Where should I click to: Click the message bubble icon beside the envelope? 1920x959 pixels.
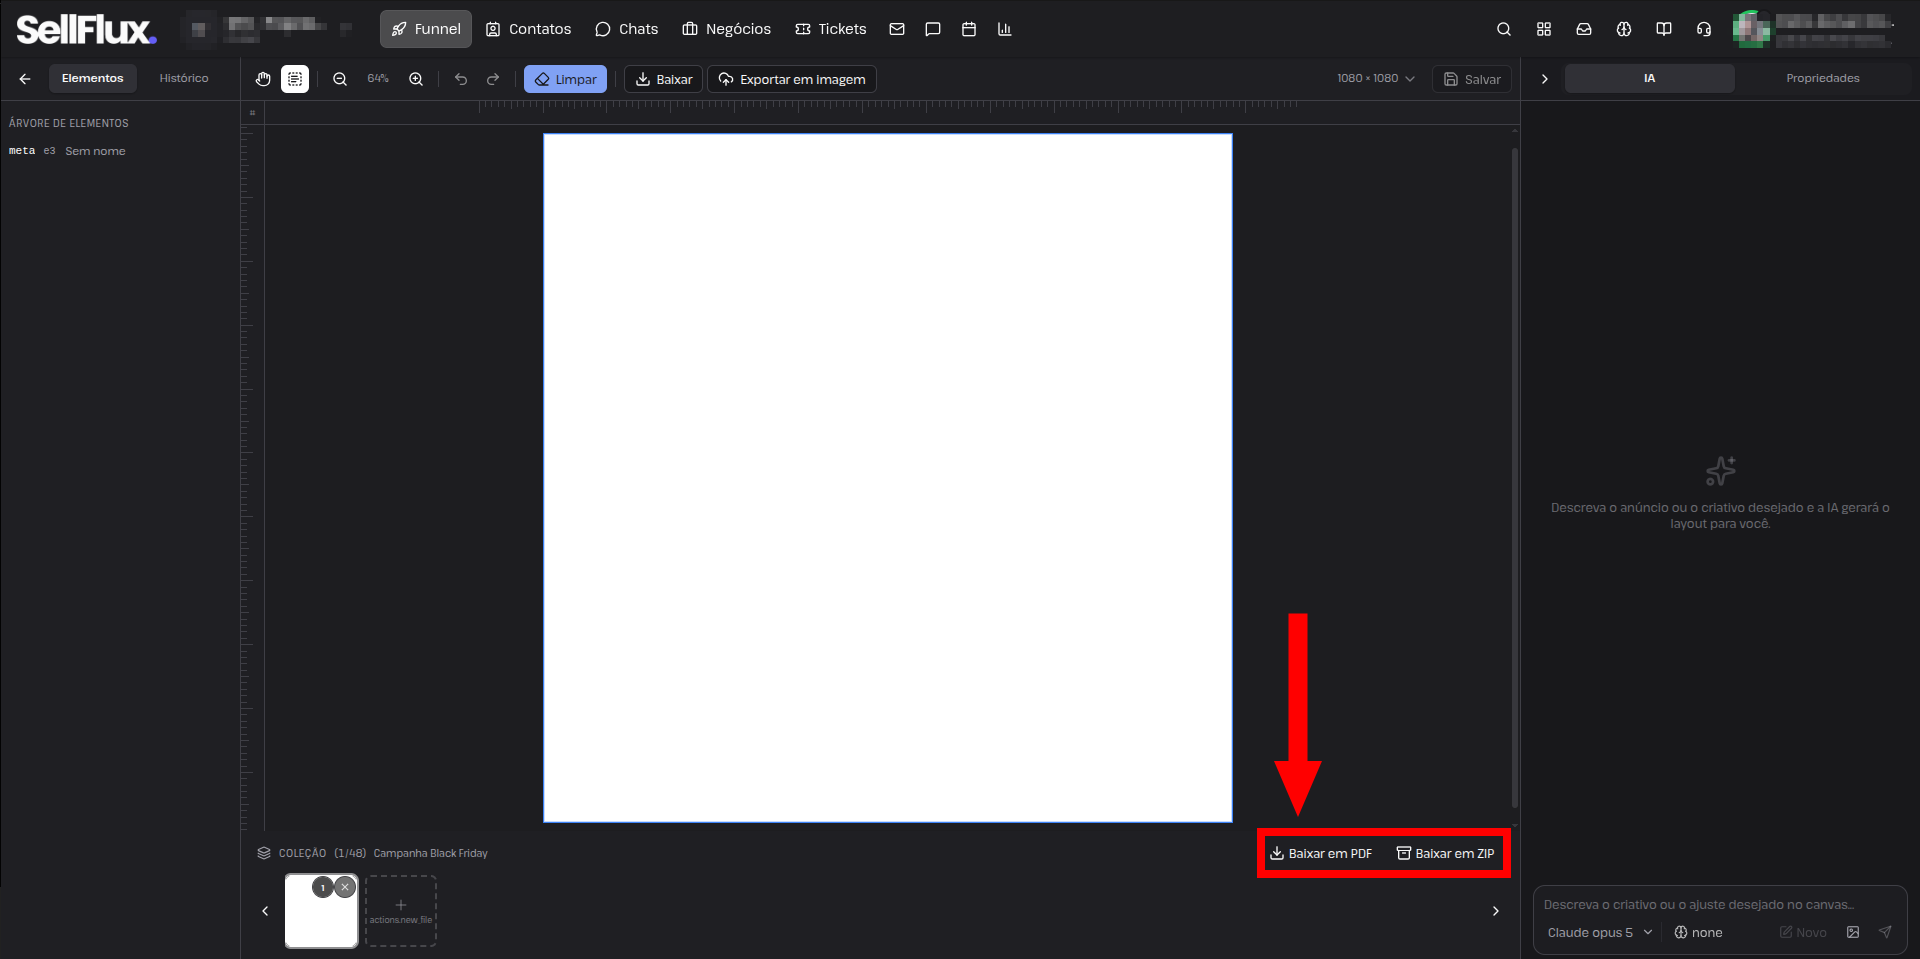(x=933, y=29)
